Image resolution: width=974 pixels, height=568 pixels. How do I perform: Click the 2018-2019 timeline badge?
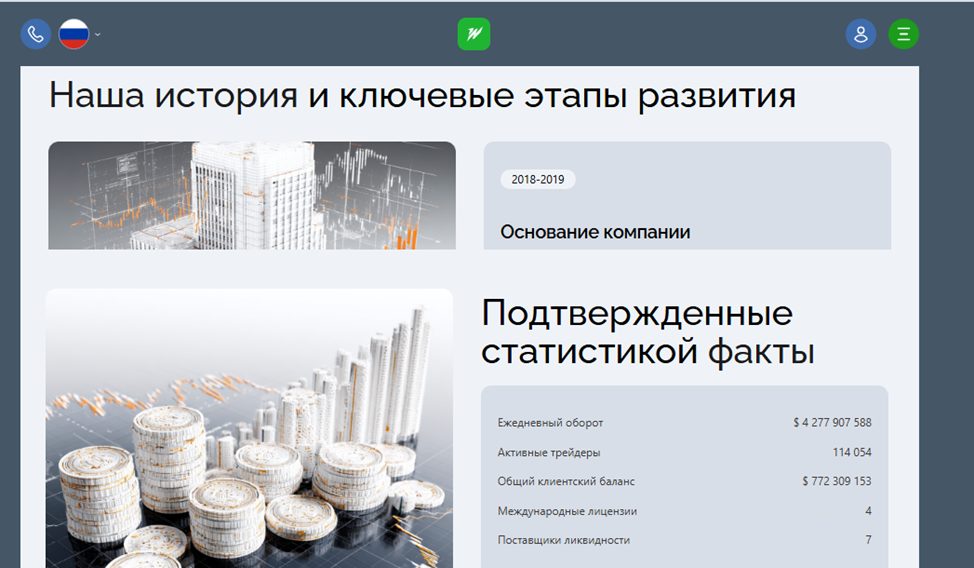(538, 180)
